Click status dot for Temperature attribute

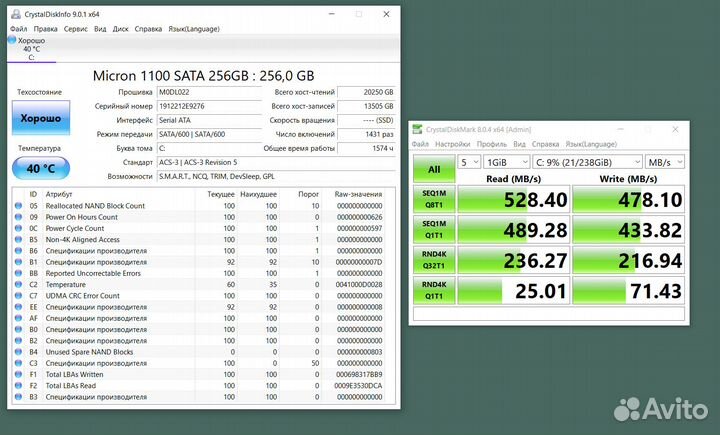click(x=18, y=285)
